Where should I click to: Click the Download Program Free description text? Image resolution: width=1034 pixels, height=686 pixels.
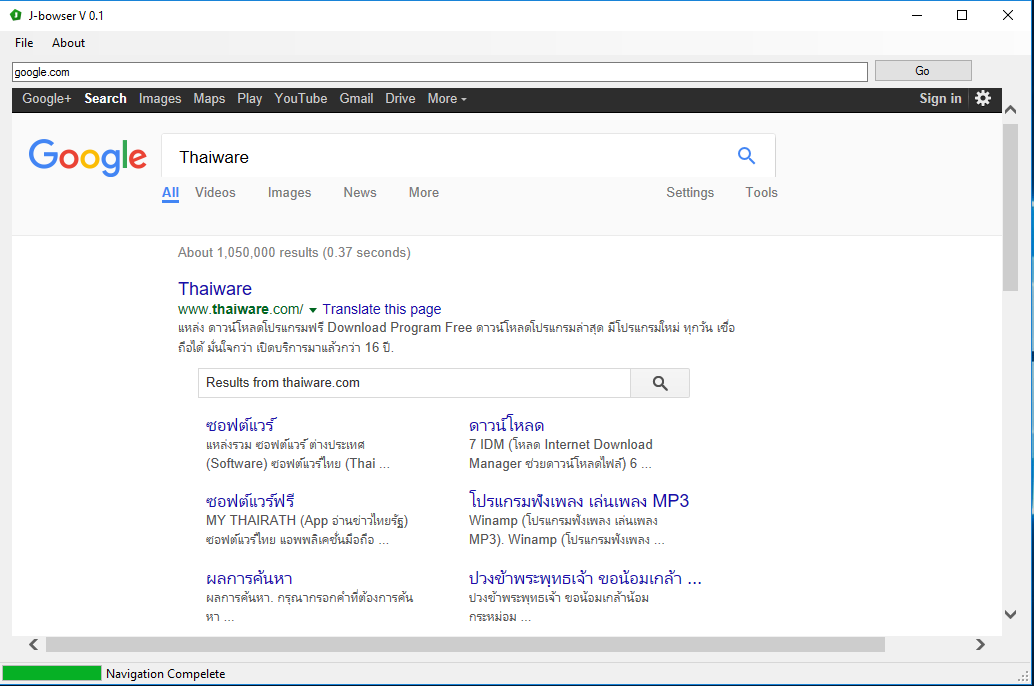(x=456, y=337)
